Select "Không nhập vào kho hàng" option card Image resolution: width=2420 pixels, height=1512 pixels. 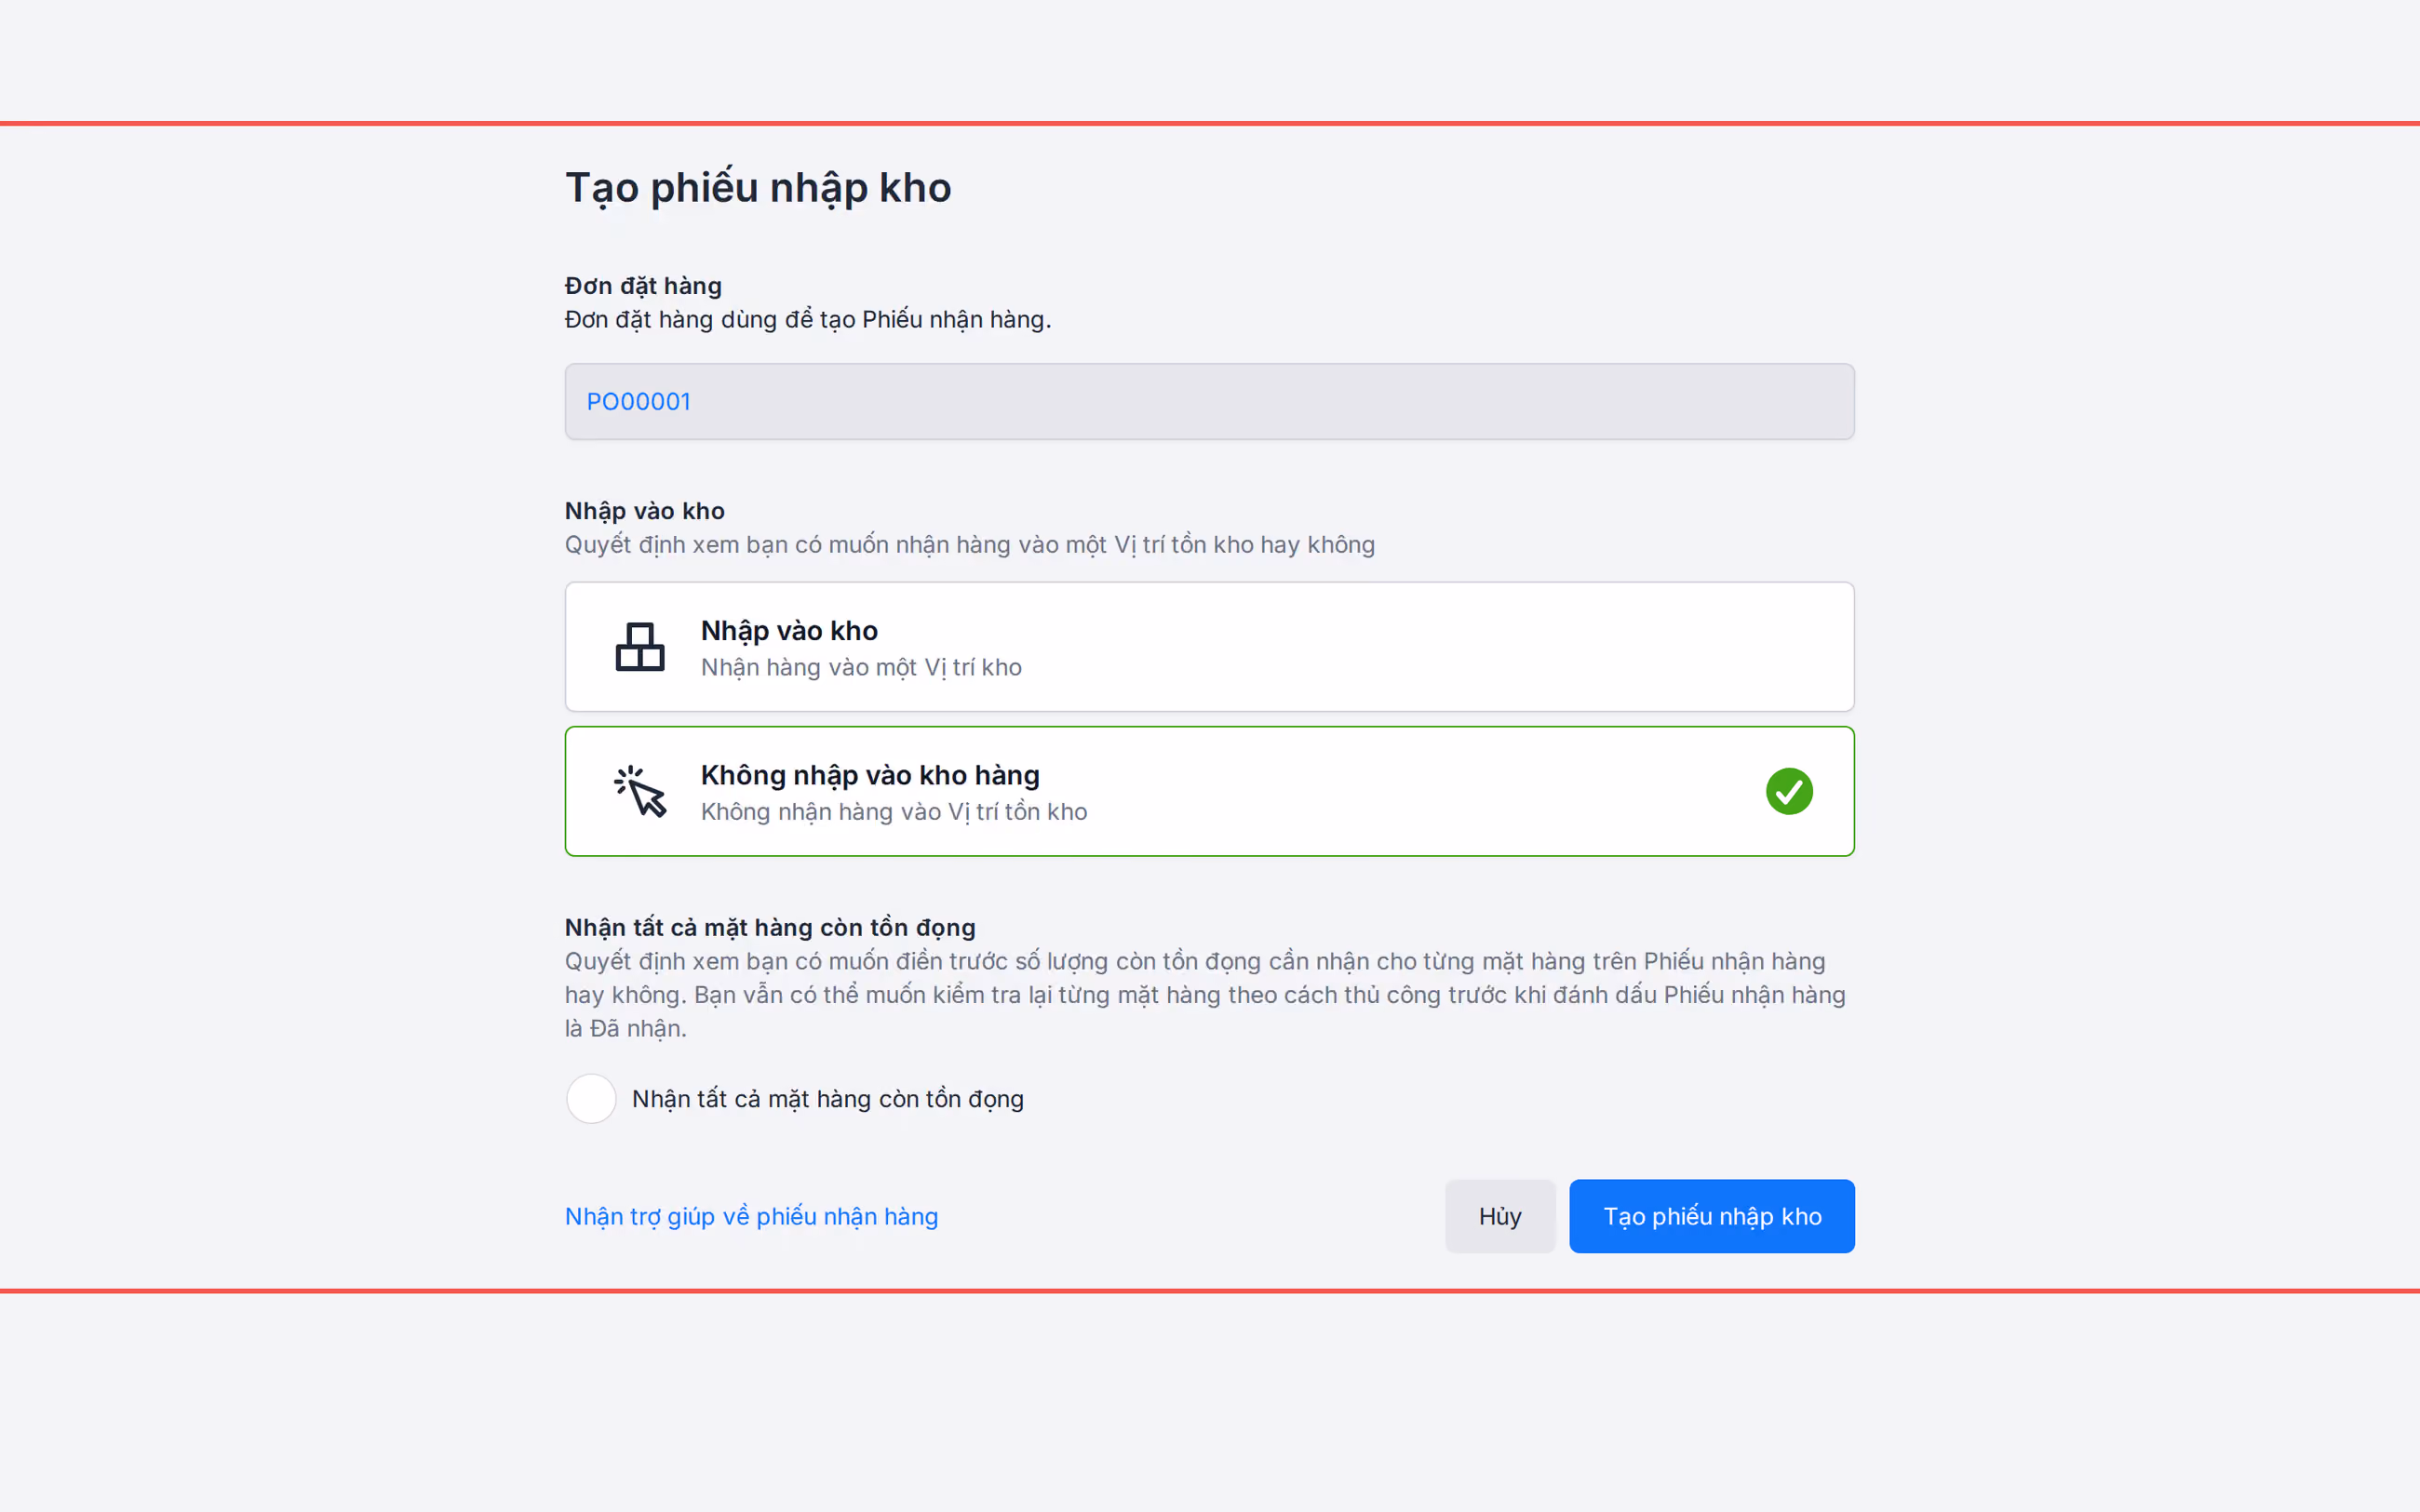[x=1209, y=791]
